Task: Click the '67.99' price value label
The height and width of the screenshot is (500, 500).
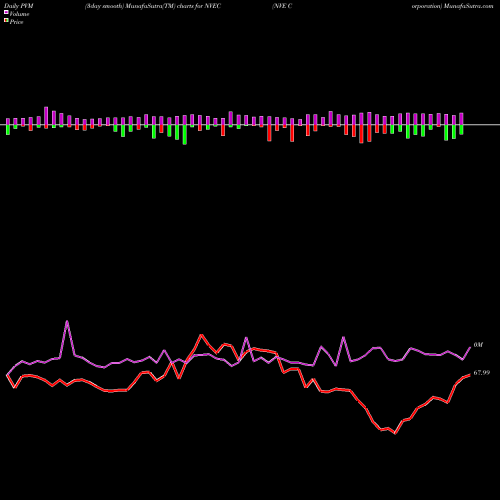Action: coord(482,373)
